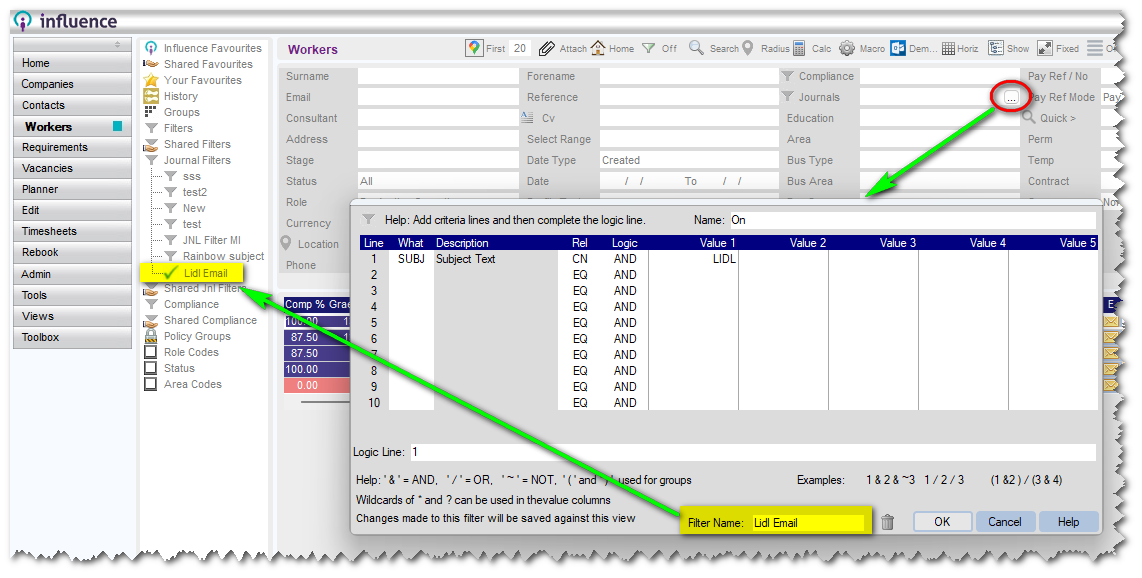Open the Macro gear tool

click(x=846, y=48)
